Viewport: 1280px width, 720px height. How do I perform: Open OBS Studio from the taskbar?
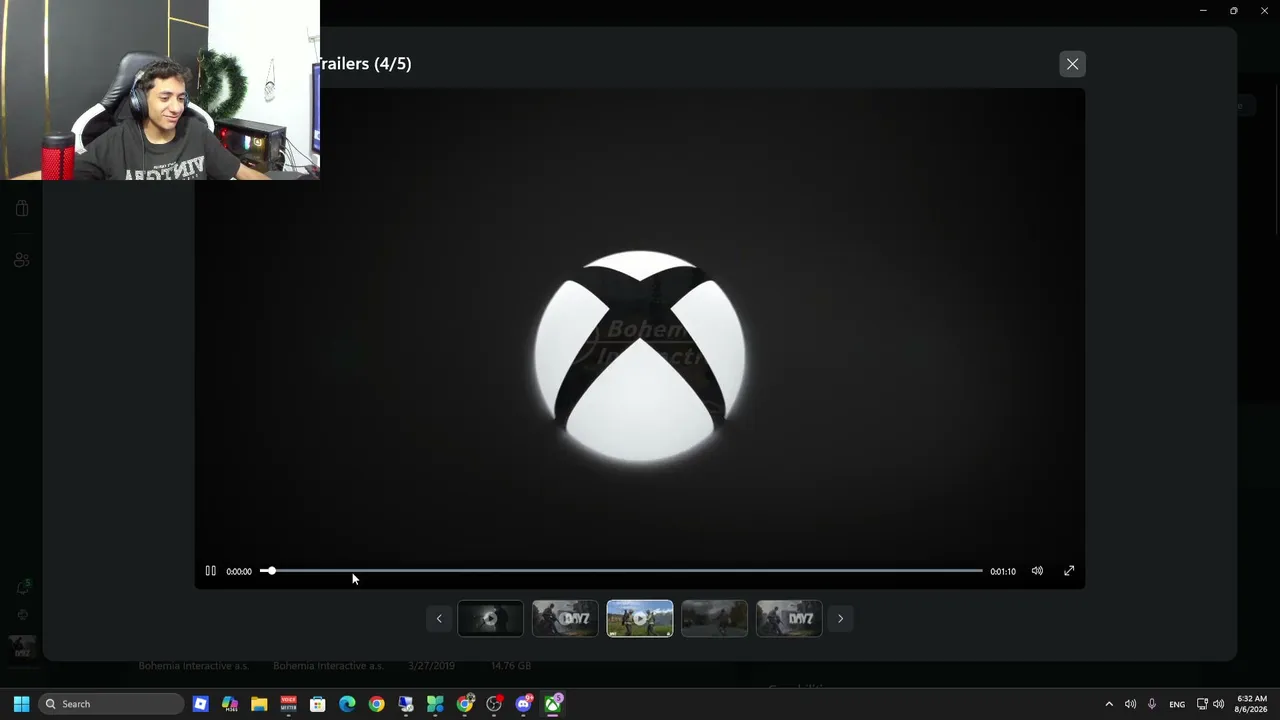pyautogui.click(x=494, y=704)
